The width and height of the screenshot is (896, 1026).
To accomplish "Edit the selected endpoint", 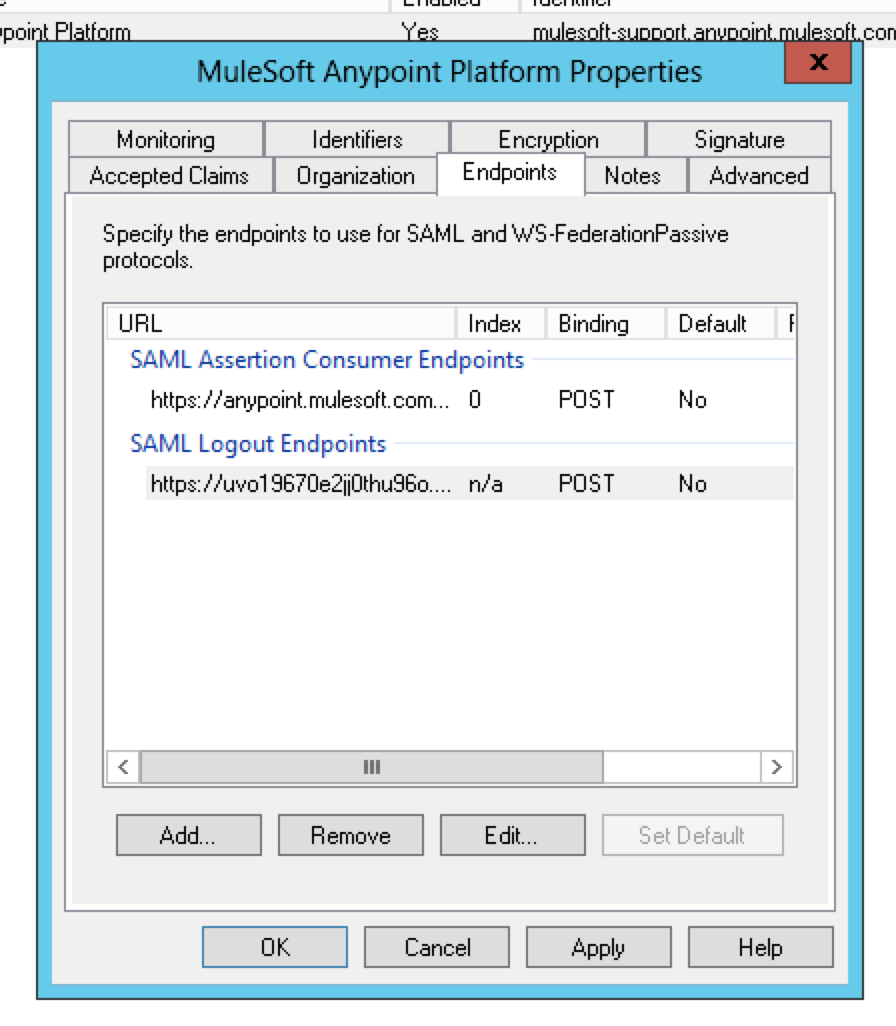I will coord(512,835).
